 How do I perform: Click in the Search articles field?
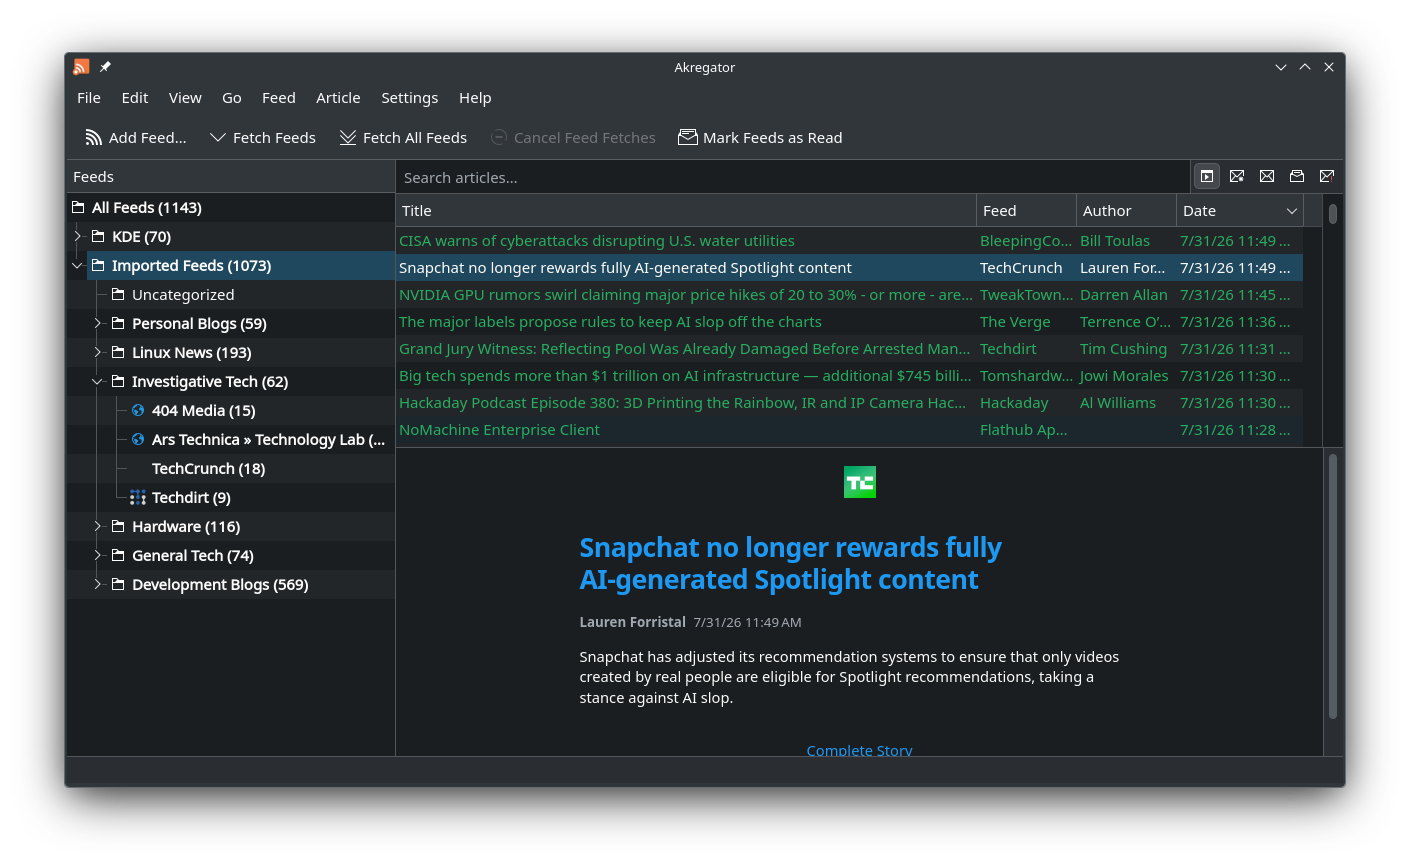tap(792, 177)
